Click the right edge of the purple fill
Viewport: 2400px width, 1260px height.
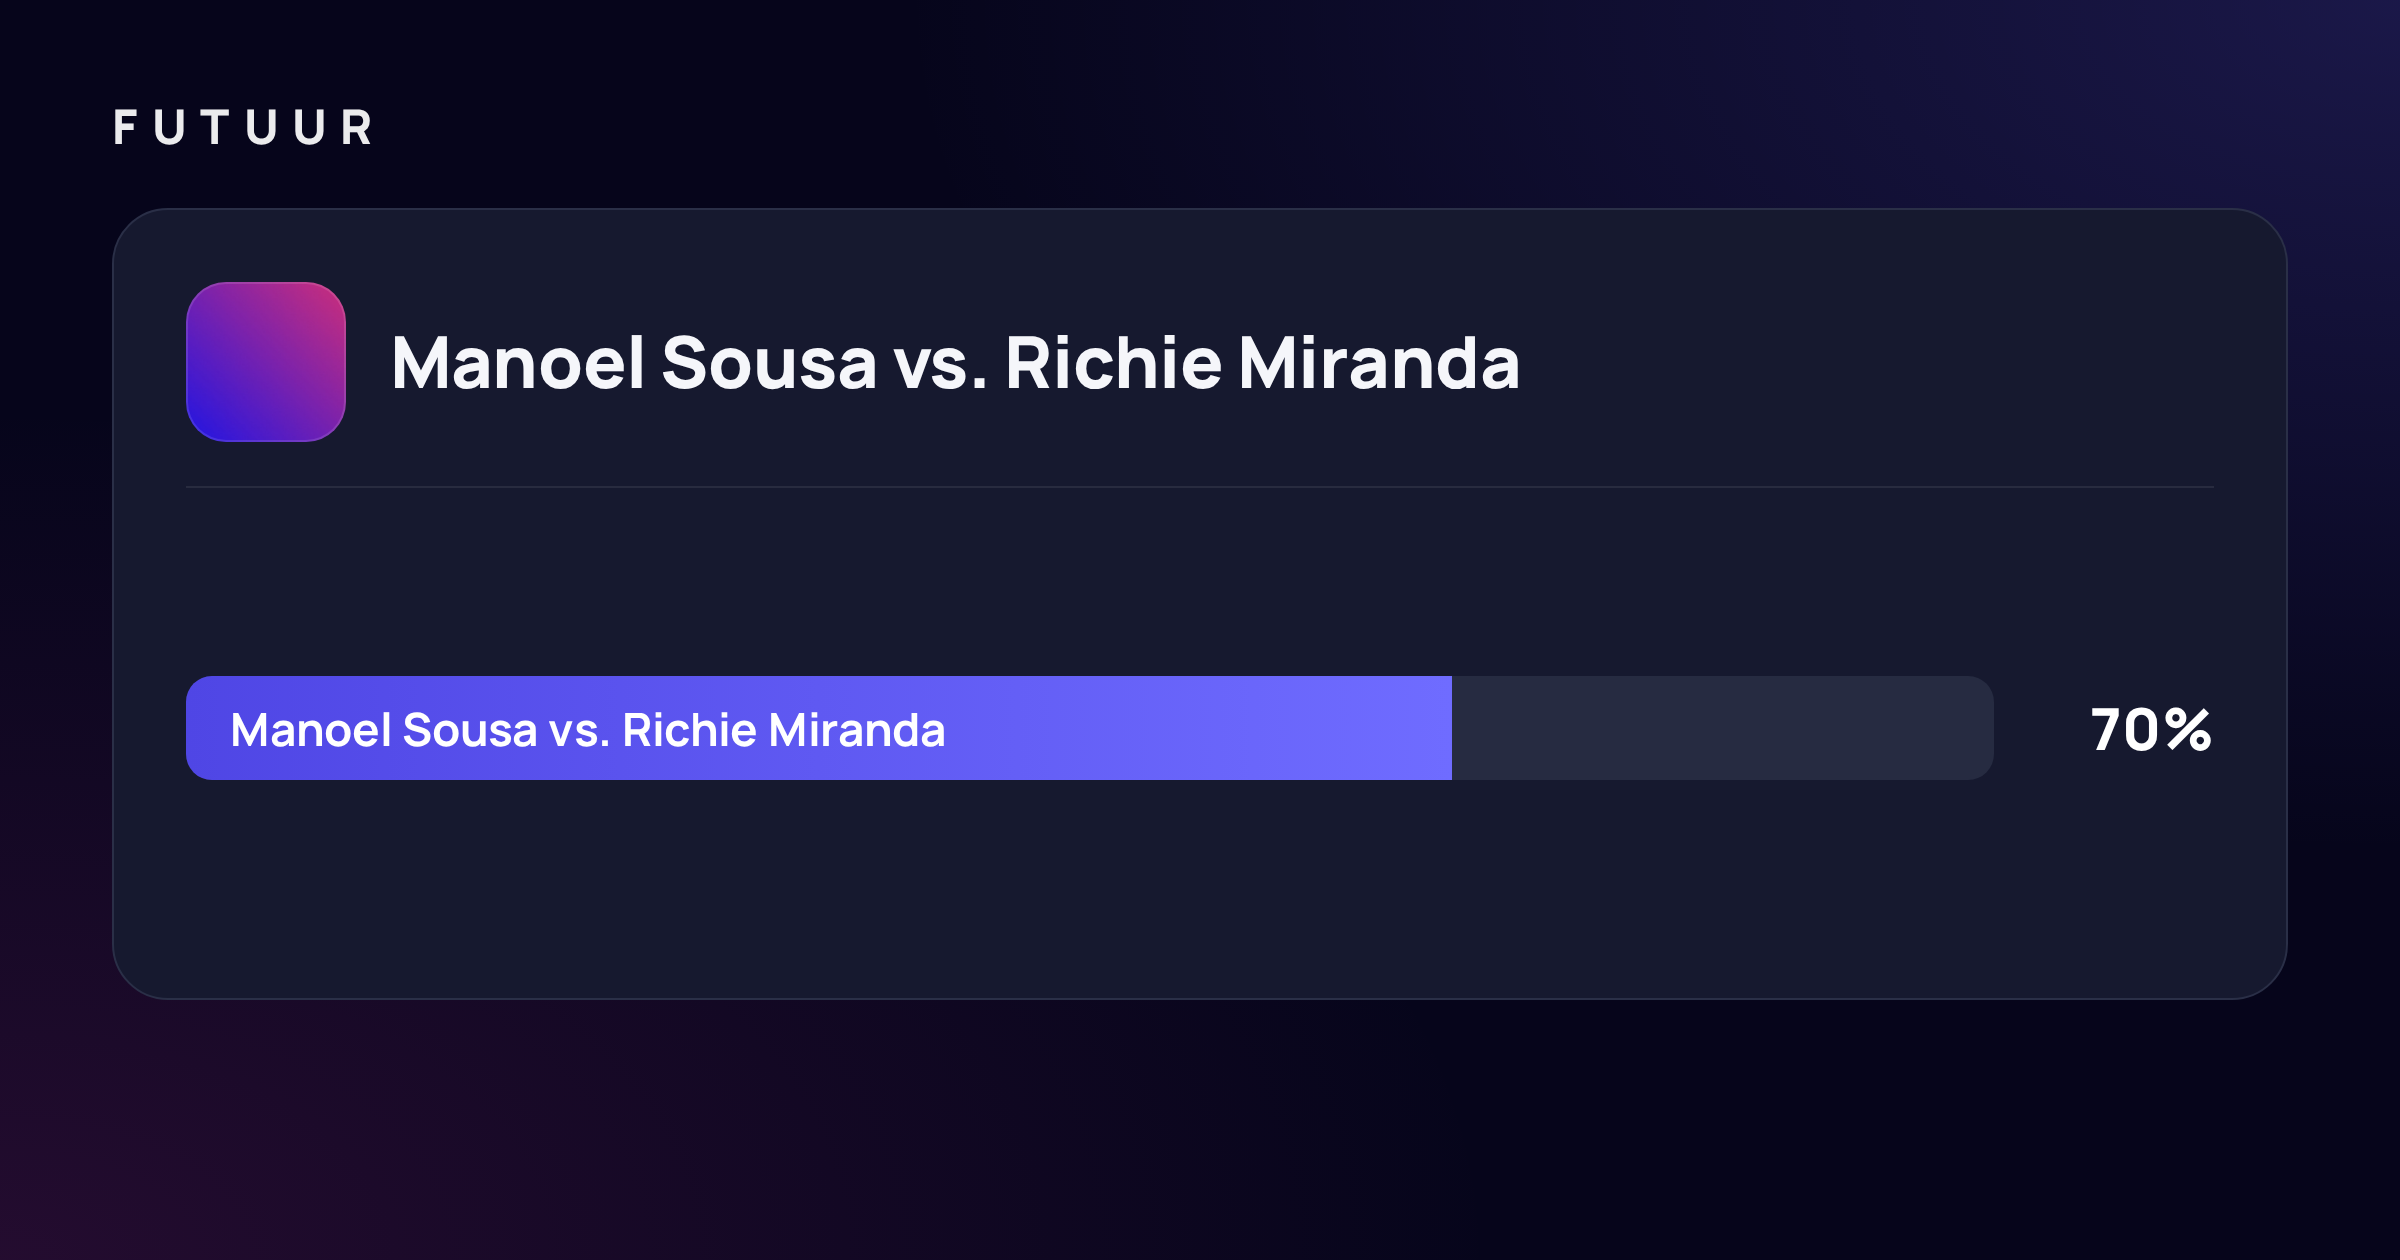click(x=1448, y=728)
